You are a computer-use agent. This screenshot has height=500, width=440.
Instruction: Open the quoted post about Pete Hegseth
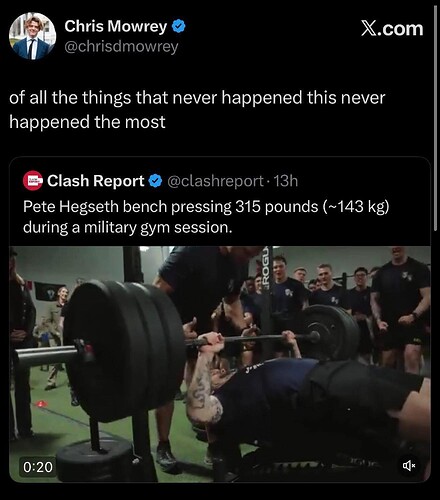[x=220, y=319]
